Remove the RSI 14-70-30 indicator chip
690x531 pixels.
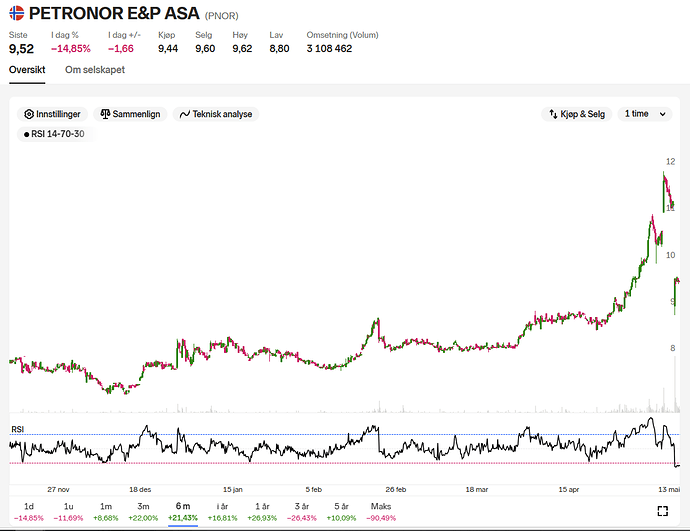(x=55, y=134)
